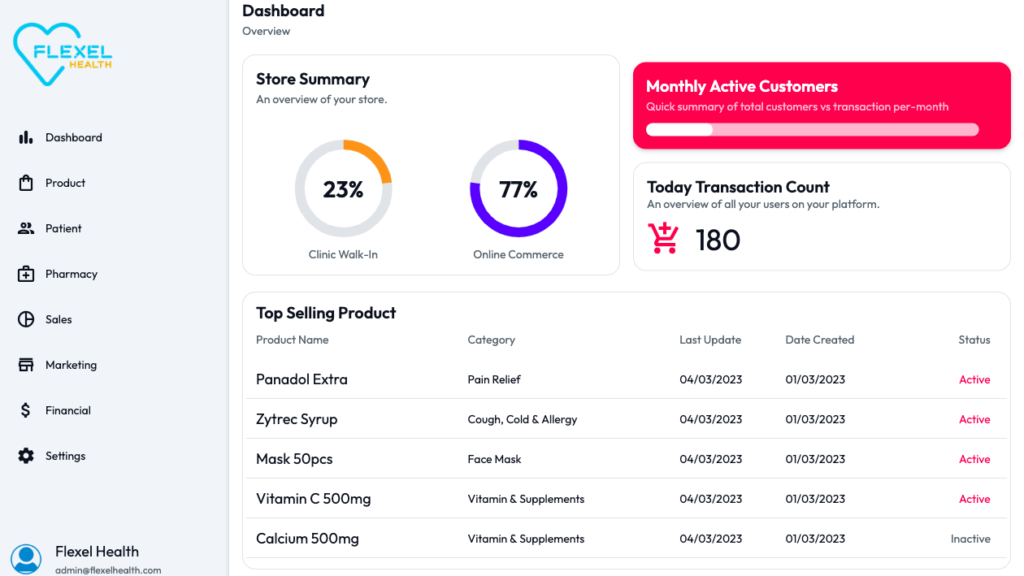Click the red shopping cart icon
This screenshot has width=1024, height=576.
click(x=663, y=238)
